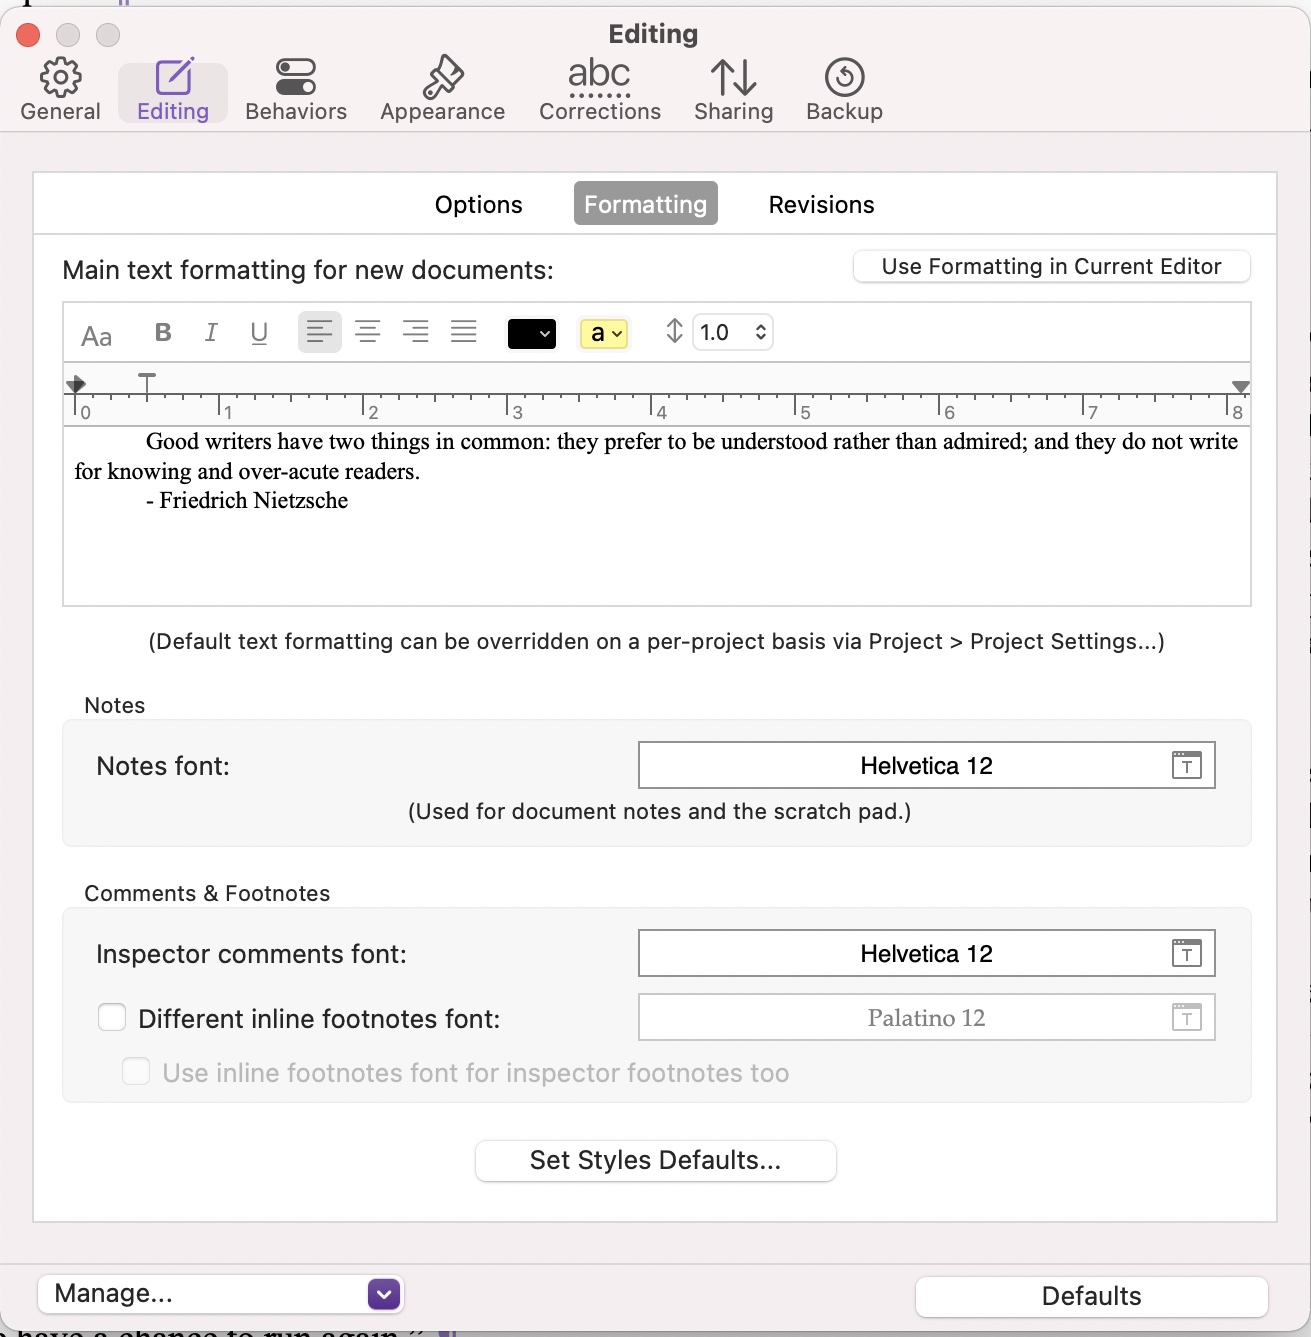1311x1337 pixels.
Task: Click Use Formatting in Current Editor
Action: (1051, 266)
